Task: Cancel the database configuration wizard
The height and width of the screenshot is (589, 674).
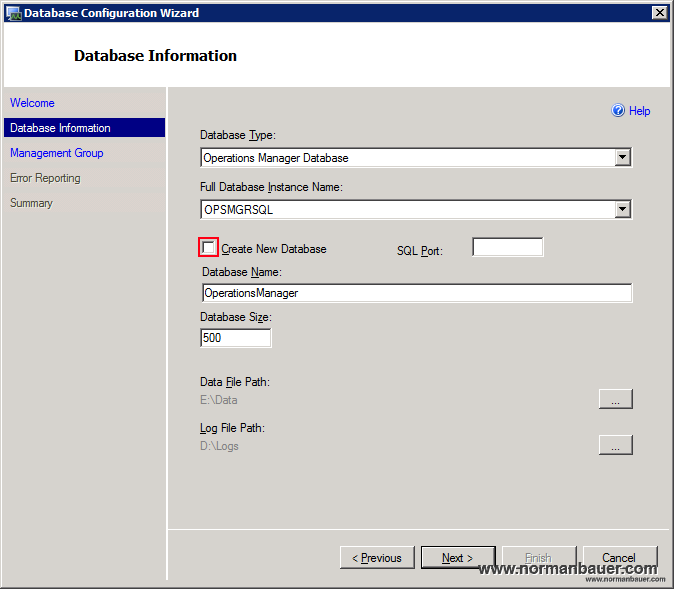Action: 618,558
